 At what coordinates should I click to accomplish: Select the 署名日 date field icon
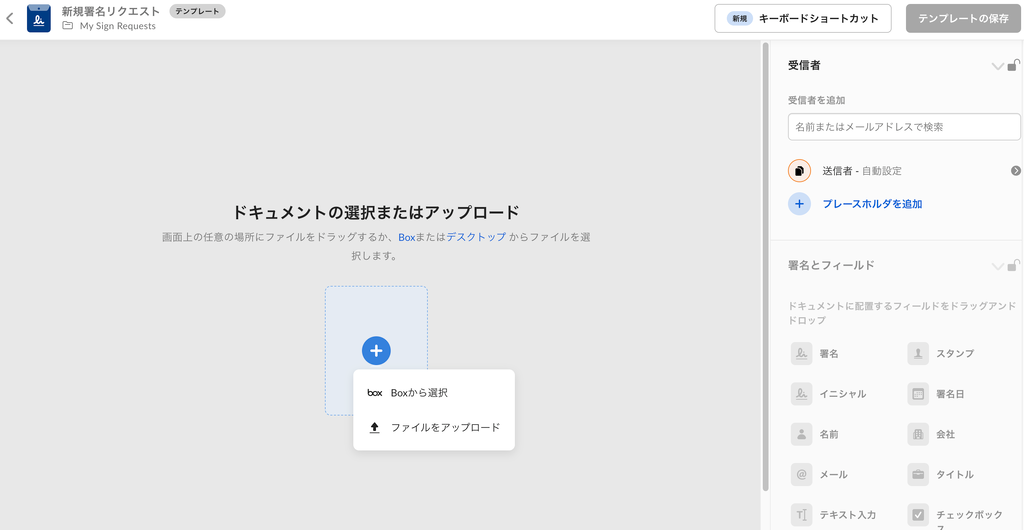918,394
